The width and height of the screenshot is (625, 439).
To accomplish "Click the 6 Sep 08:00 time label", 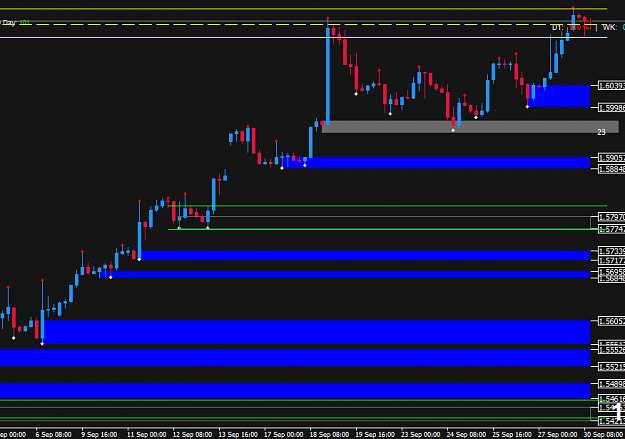I will coord(53,434).
